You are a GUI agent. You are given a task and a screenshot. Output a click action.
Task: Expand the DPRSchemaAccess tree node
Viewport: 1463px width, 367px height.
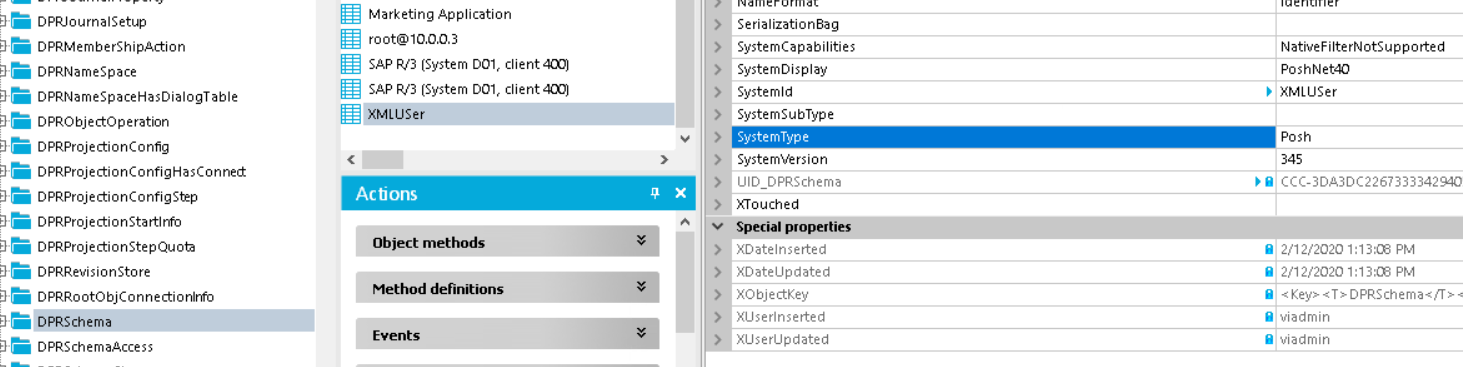click(x=3, y=346)
